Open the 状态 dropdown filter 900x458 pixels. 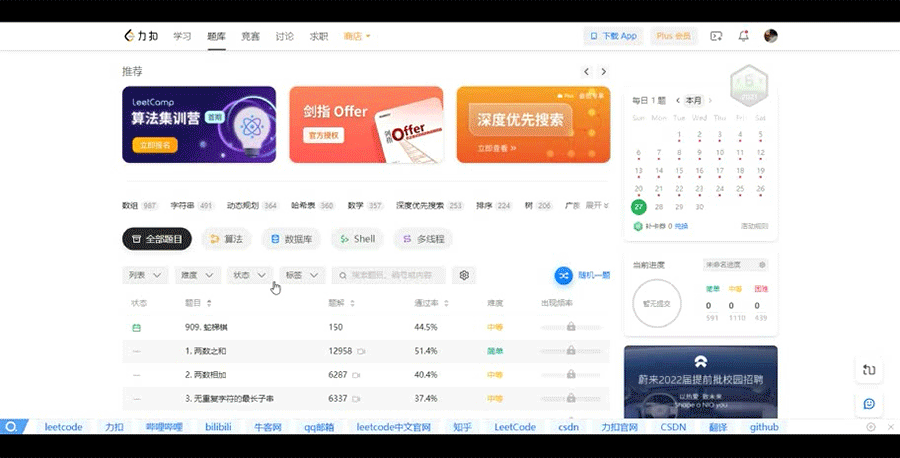pyautogui.click(x=250, y=275)
